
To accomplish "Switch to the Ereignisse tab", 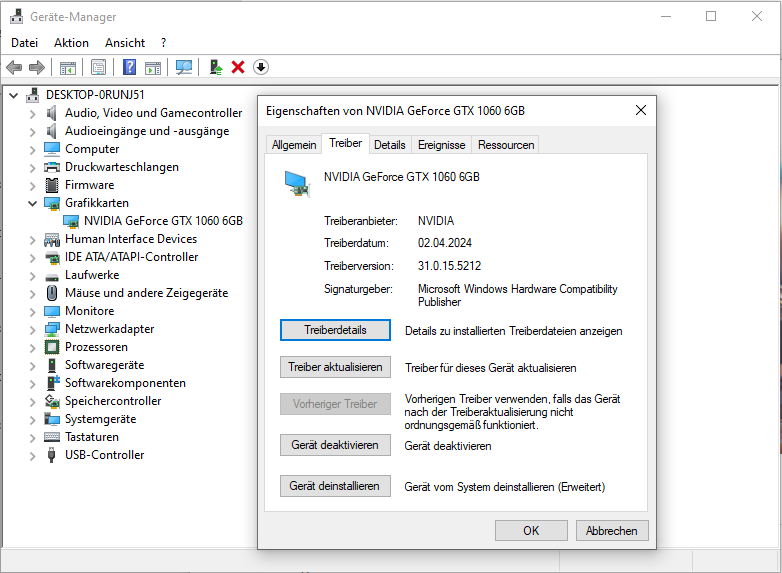I will point(441,145).
